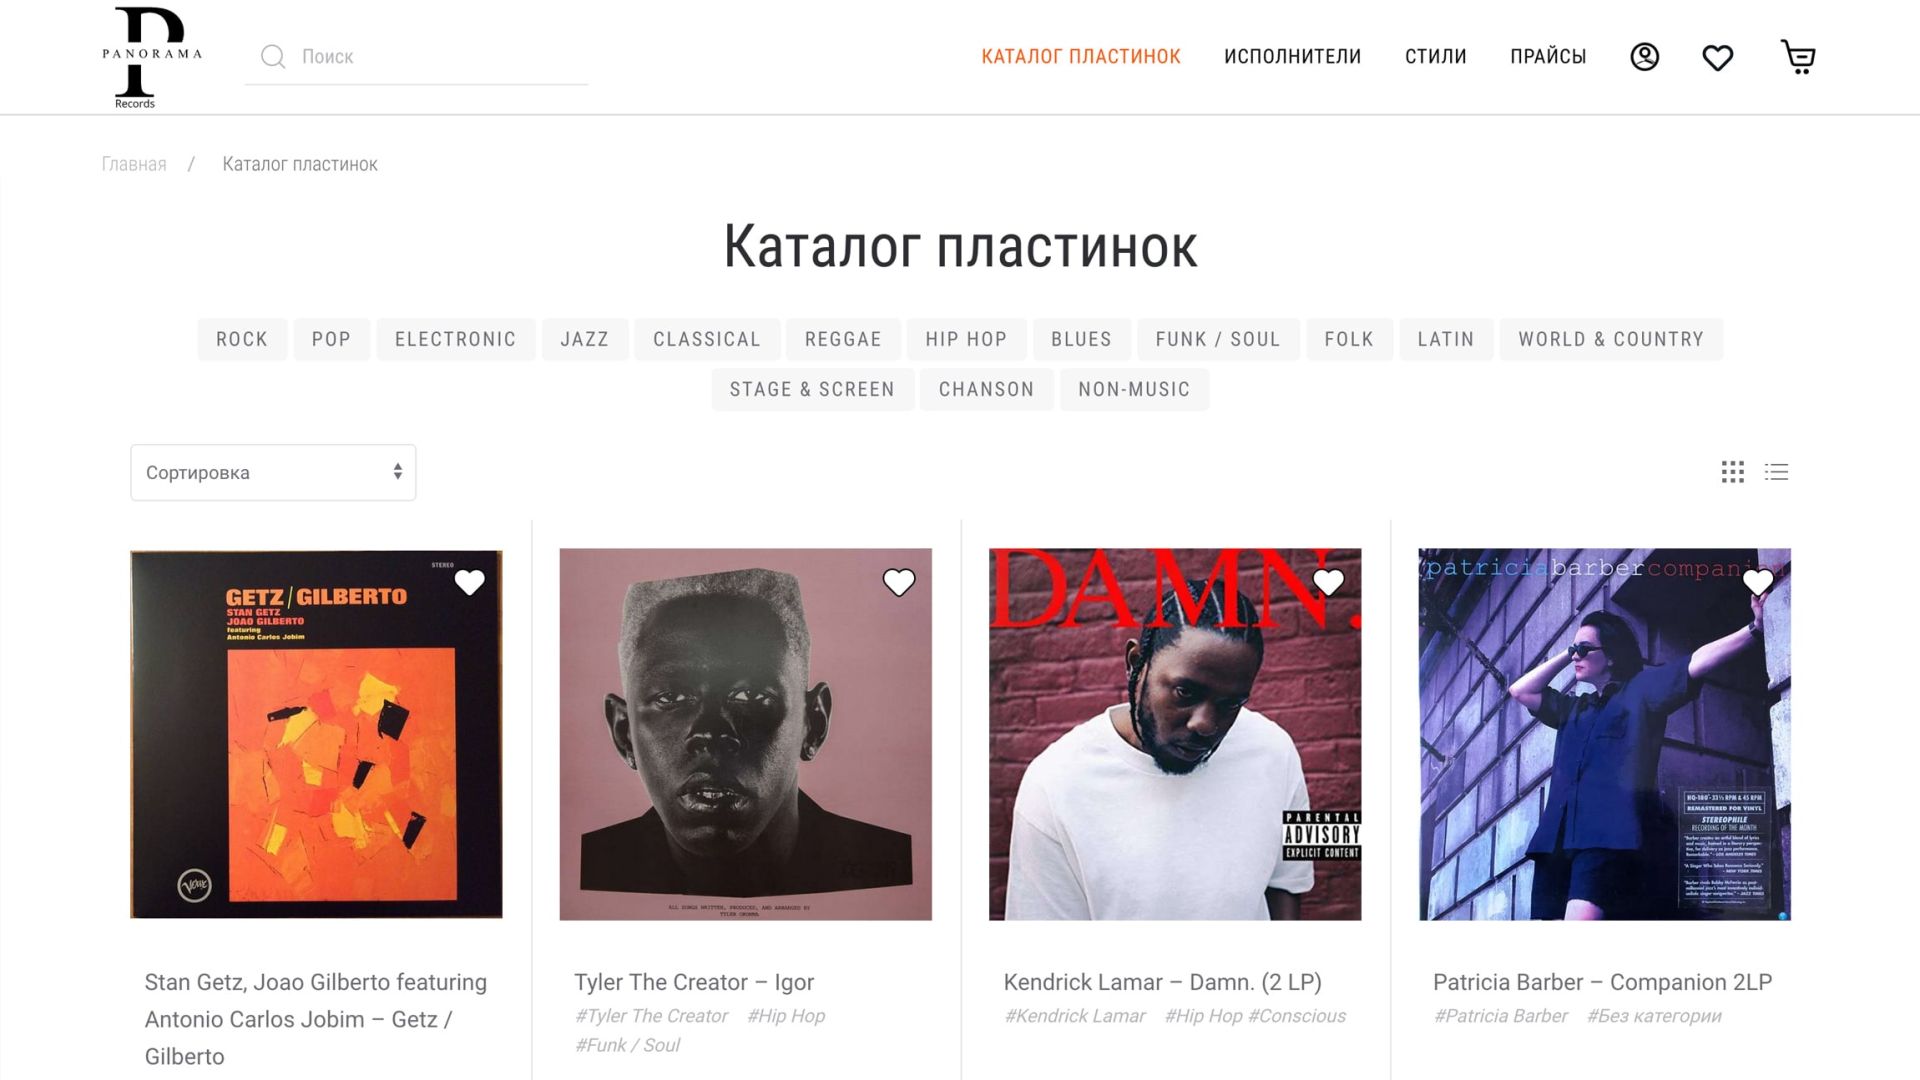Switch to list view layout

pyautogui.click(x=1776, y=472)
